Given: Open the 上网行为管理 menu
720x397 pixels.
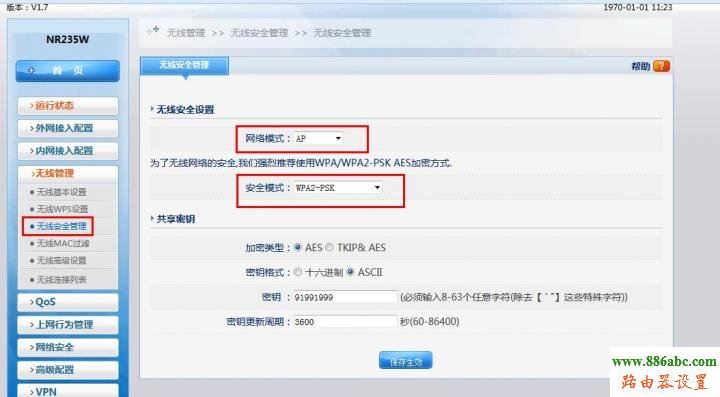Looking at the screenshot, I should [68, 324].
